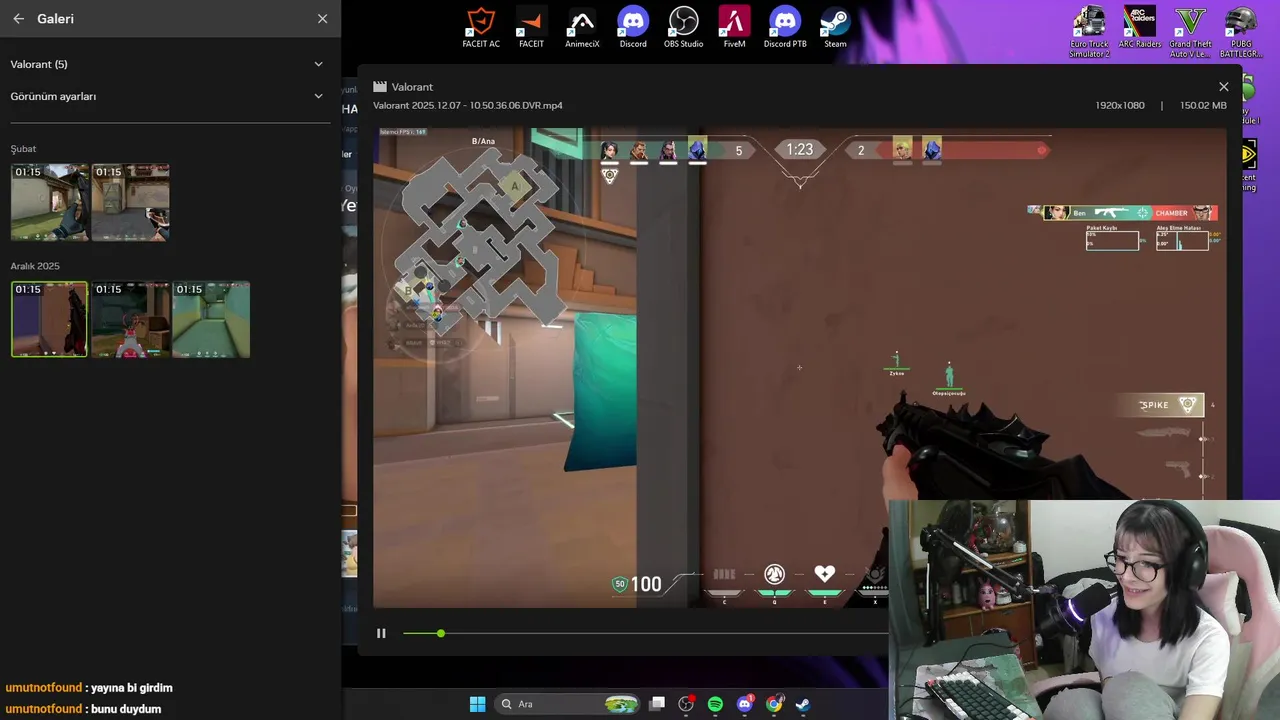Launch the PUBG BATTLEGROUNDS desktop shortcut
The image size is (1280, 720).
click(x=1240, y=32)
